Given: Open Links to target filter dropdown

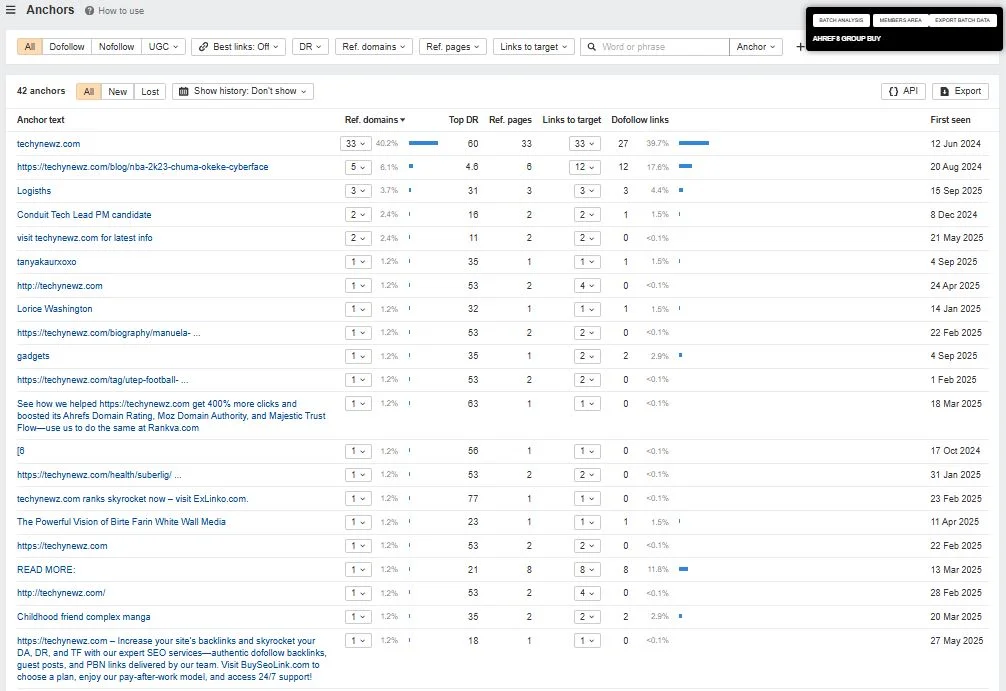Looking at the screenshot, I should [x=534, y=47].
